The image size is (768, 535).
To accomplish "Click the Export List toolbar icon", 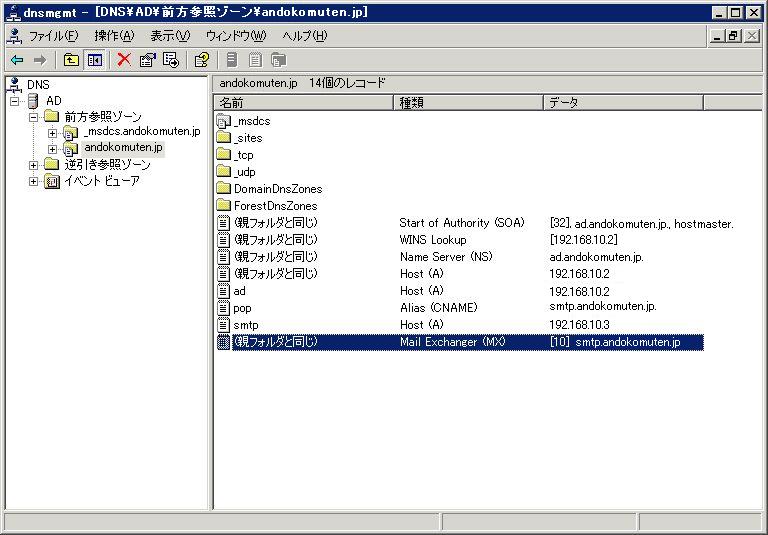I will [171, 60].
